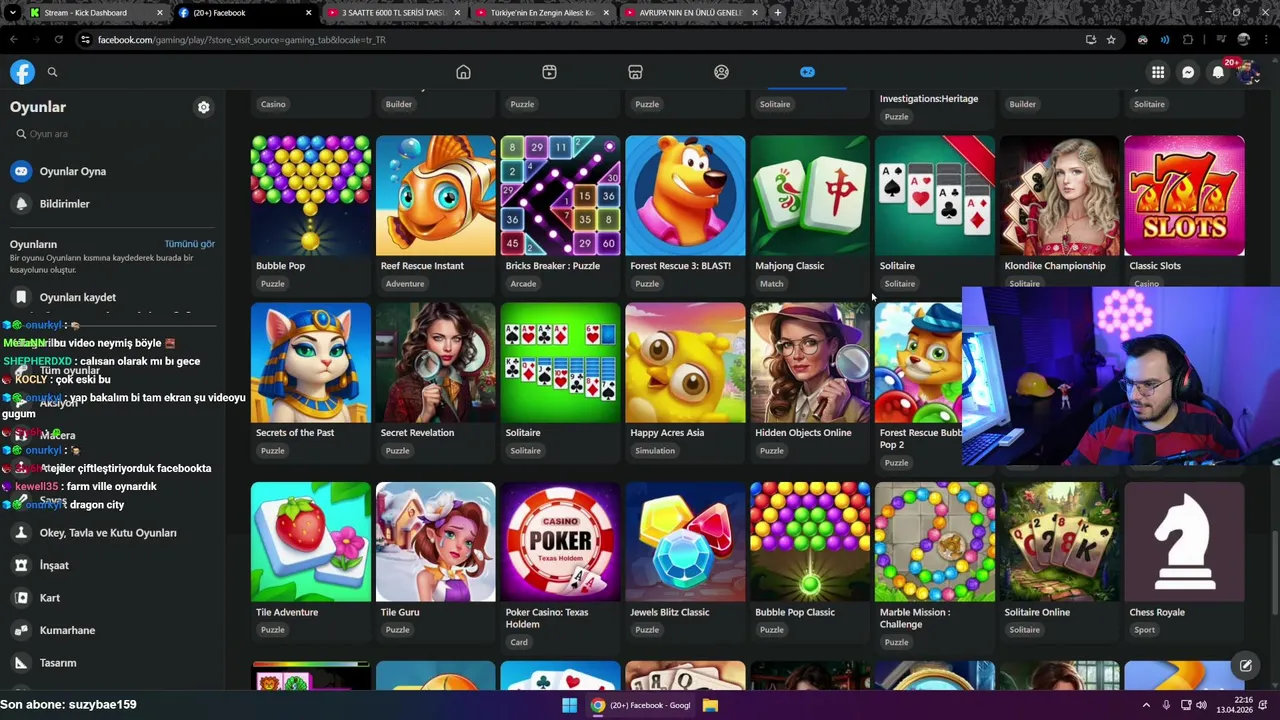The width and height of the screenshot is (1280, 720).
Task: Open the Happy Acres Asia thumbnail
Action: point(685,363)
